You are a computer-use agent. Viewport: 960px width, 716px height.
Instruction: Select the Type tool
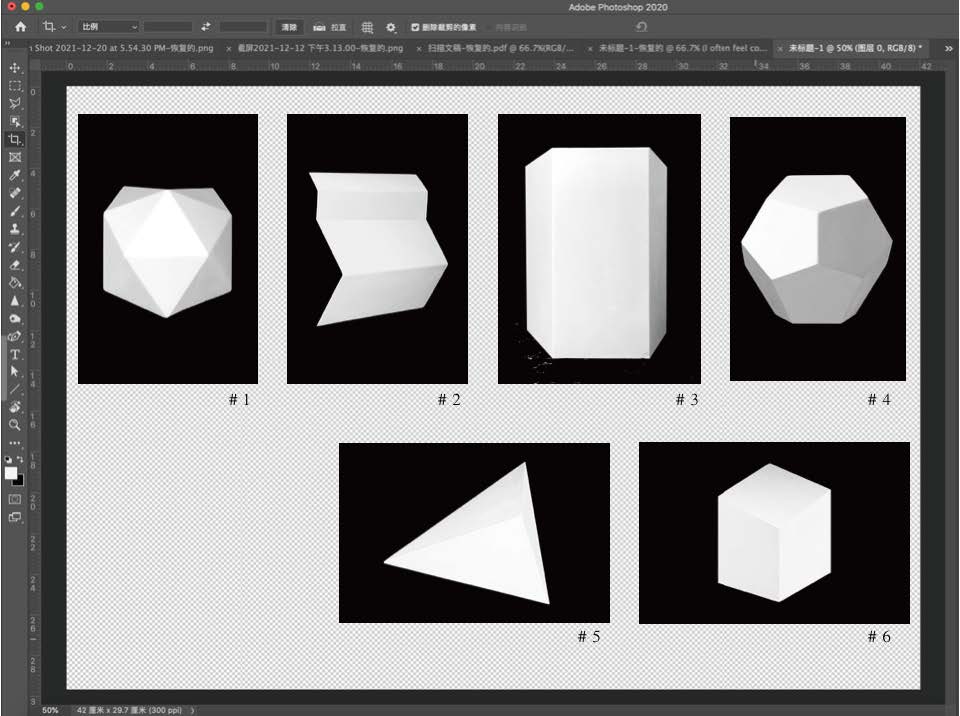point(15,354)
